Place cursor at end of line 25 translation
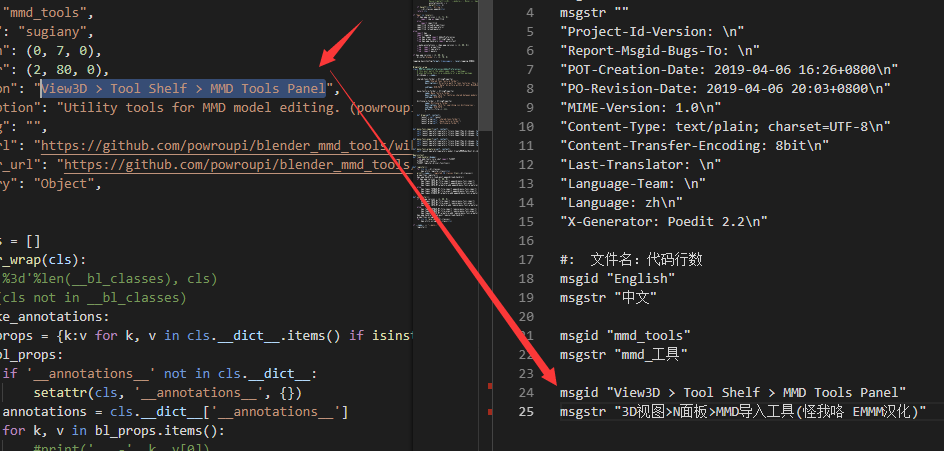944x451 pixels. [x=928, y=411]
